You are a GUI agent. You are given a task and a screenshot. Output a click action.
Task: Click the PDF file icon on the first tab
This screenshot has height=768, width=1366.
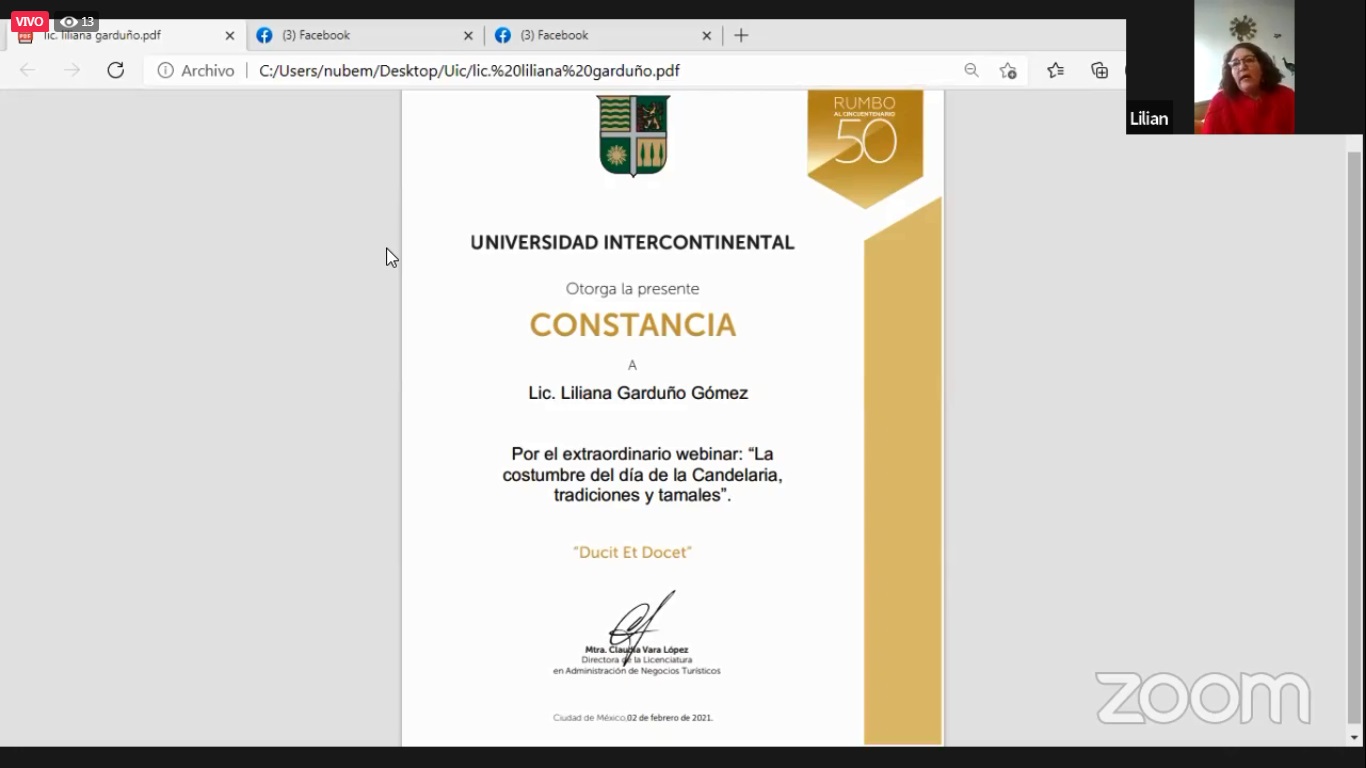click(25, 37)
